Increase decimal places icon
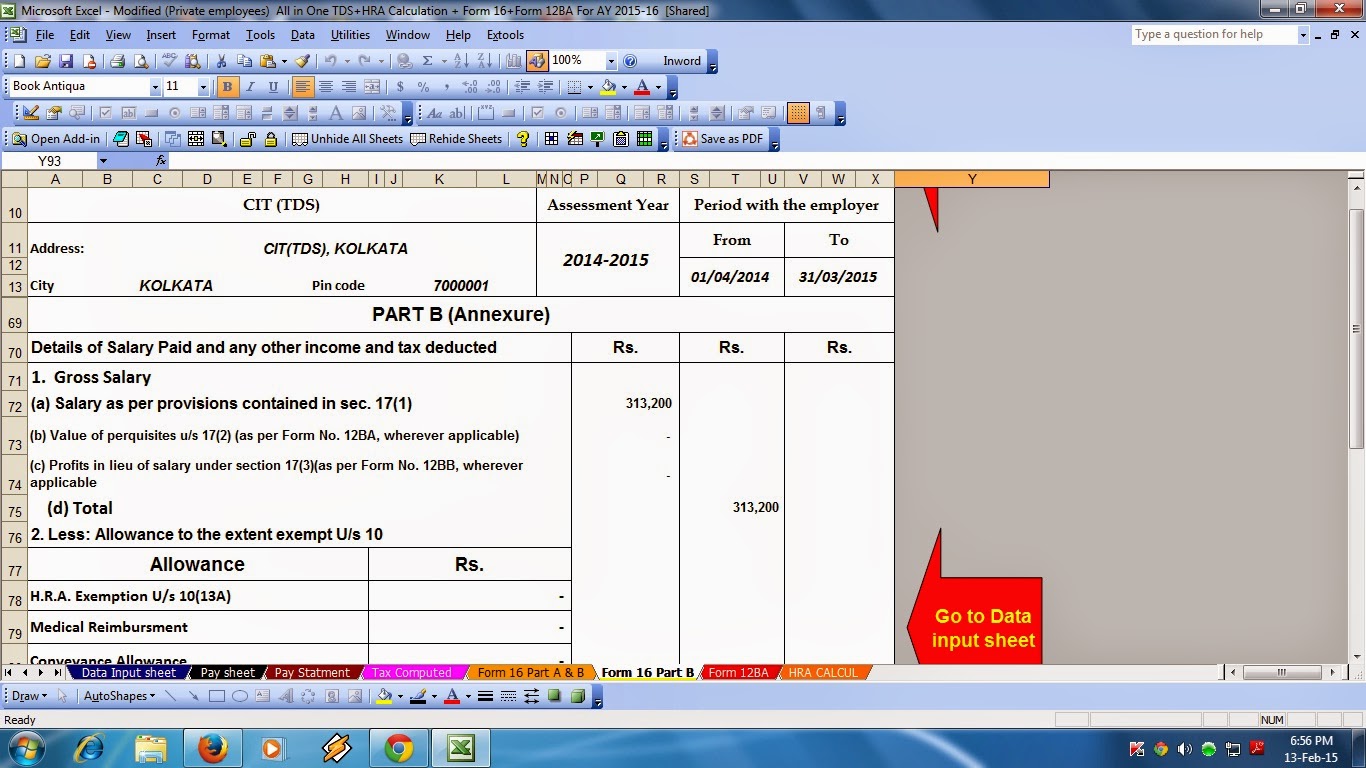 coord(469,87)
